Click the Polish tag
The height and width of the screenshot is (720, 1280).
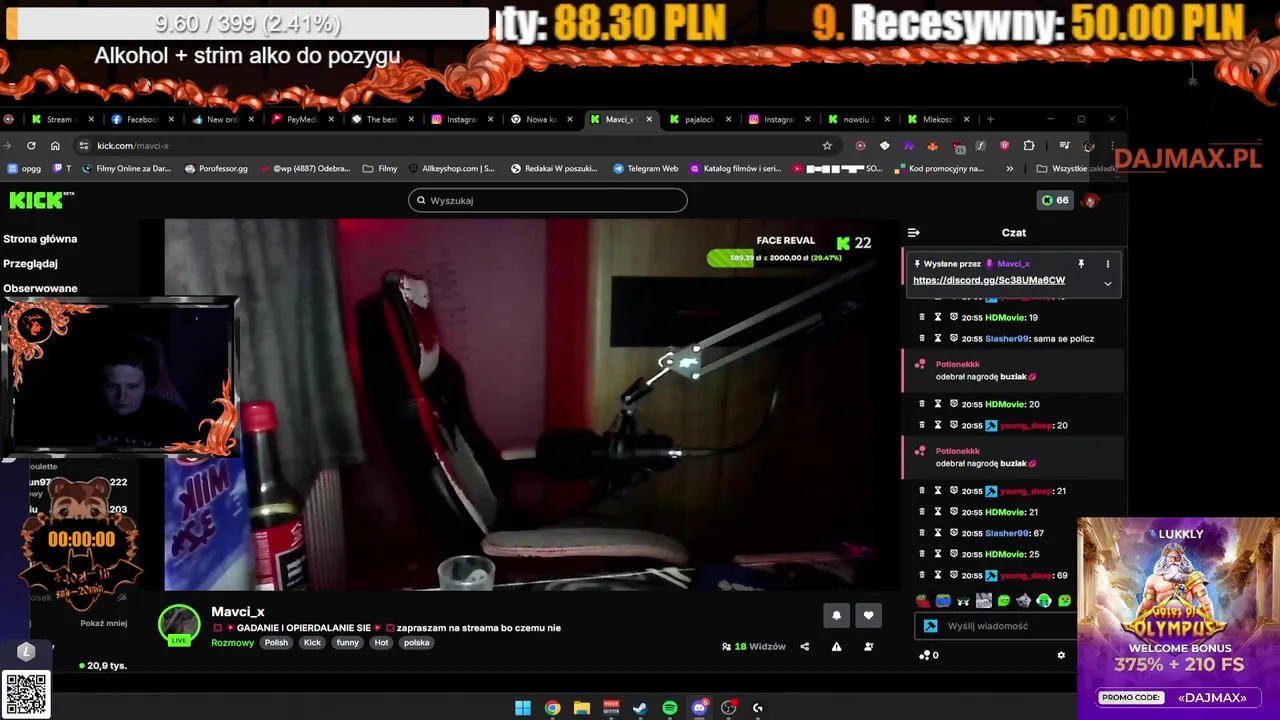(276, 643)
